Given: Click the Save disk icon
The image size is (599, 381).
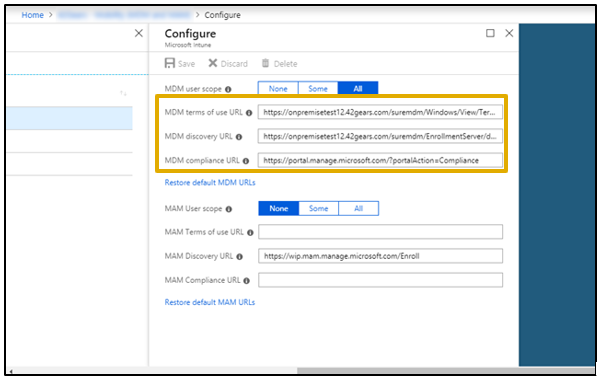Looking at the screenshot, I should (x=170, y=63).
